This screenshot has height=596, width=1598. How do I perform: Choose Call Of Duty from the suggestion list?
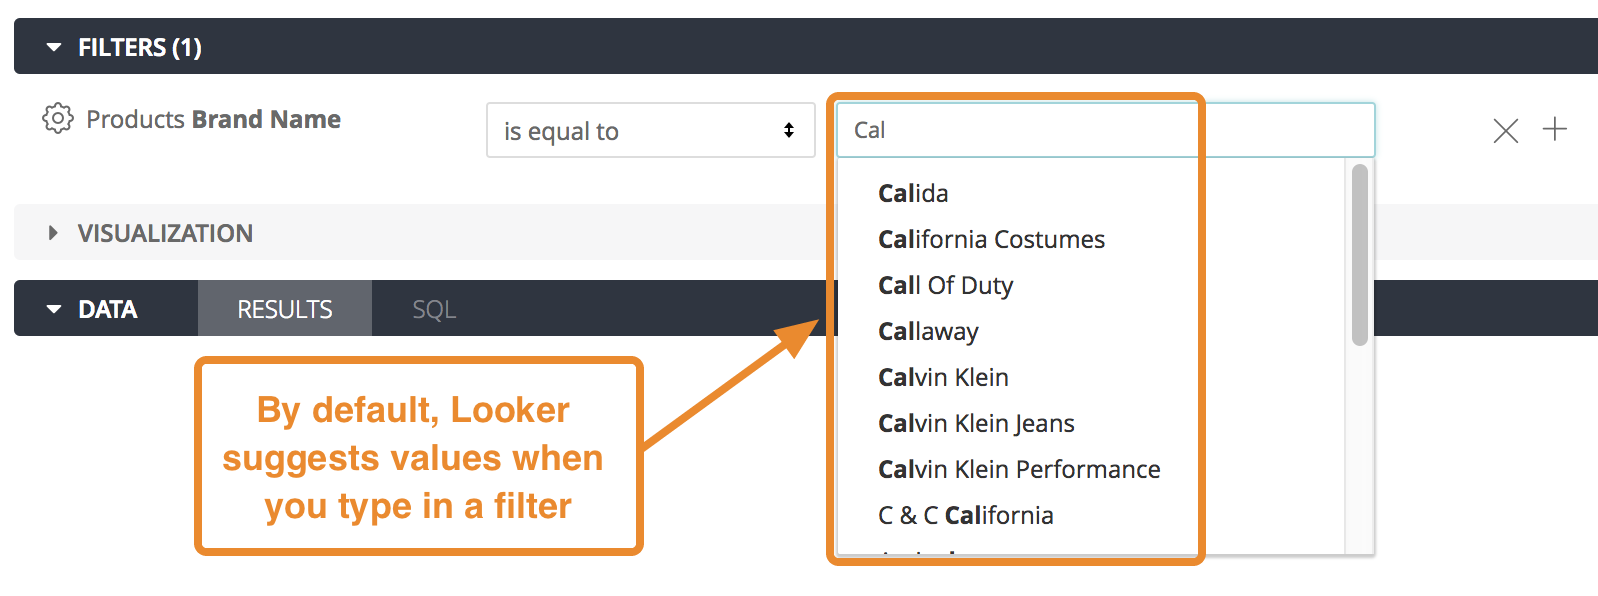click(944, 285)
